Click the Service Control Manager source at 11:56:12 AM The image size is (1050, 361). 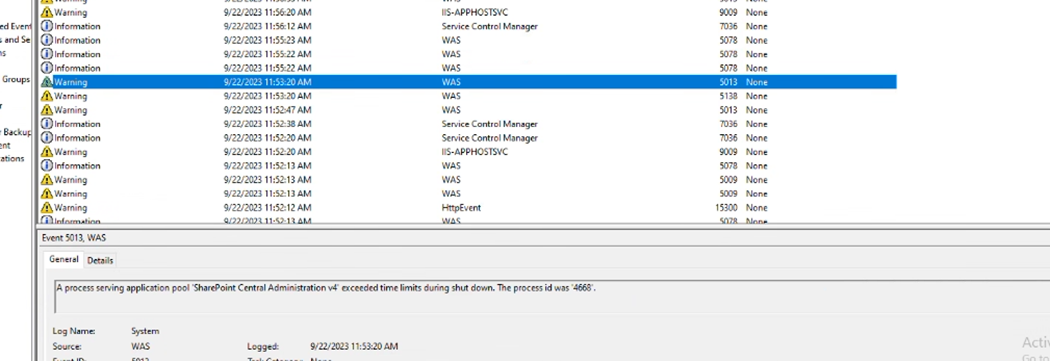[x=490, y=26]
